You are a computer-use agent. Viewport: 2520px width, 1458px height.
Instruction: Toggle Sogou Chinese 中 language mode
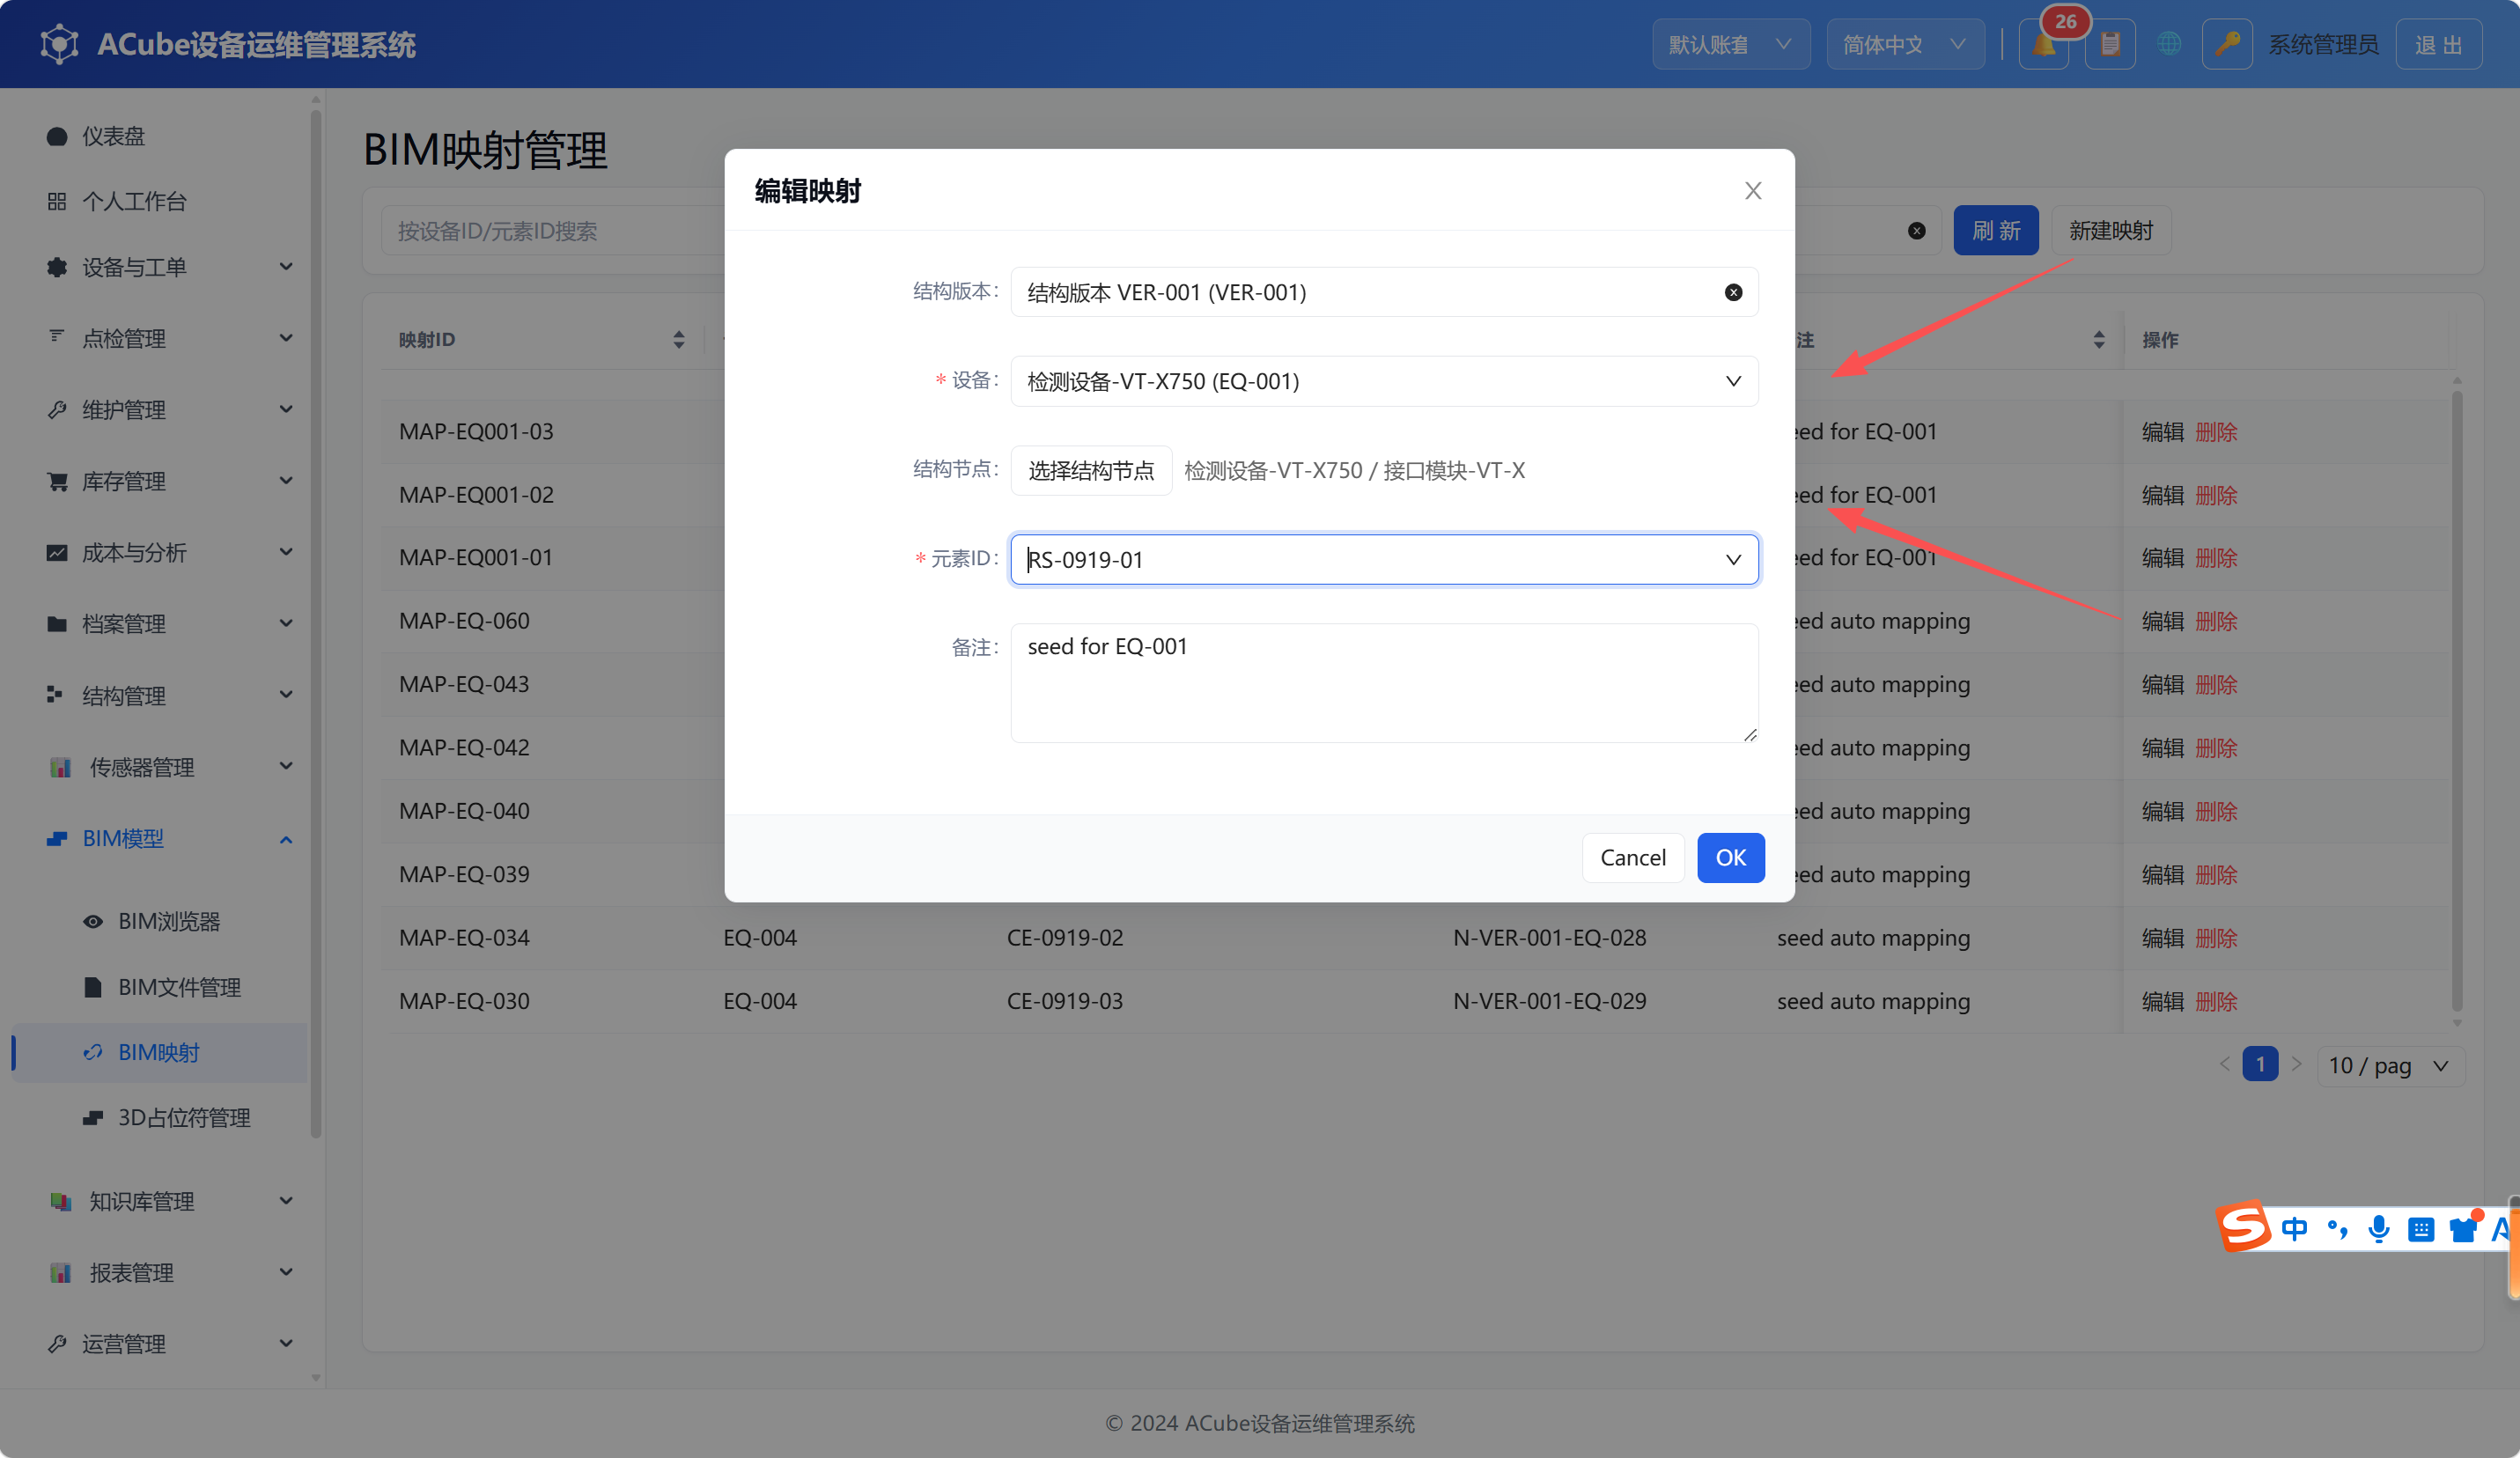[x=2295, y=1229]
